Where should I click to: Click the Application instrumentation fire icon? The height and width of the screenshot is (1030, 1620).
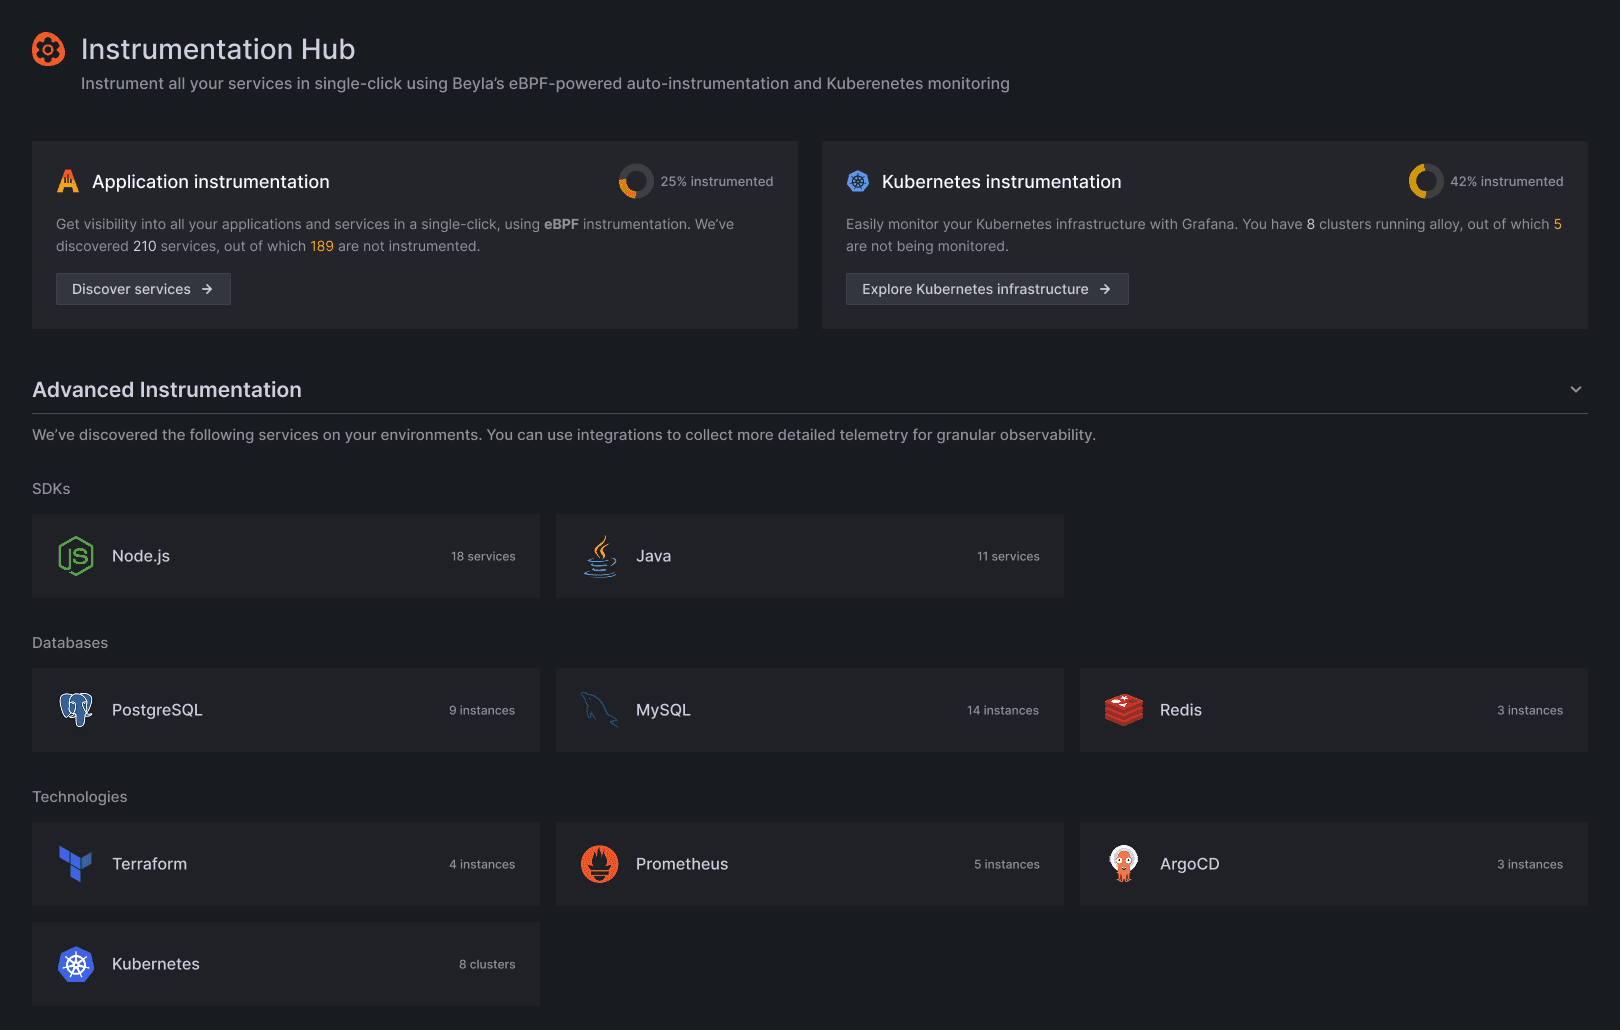pos(68,181)
